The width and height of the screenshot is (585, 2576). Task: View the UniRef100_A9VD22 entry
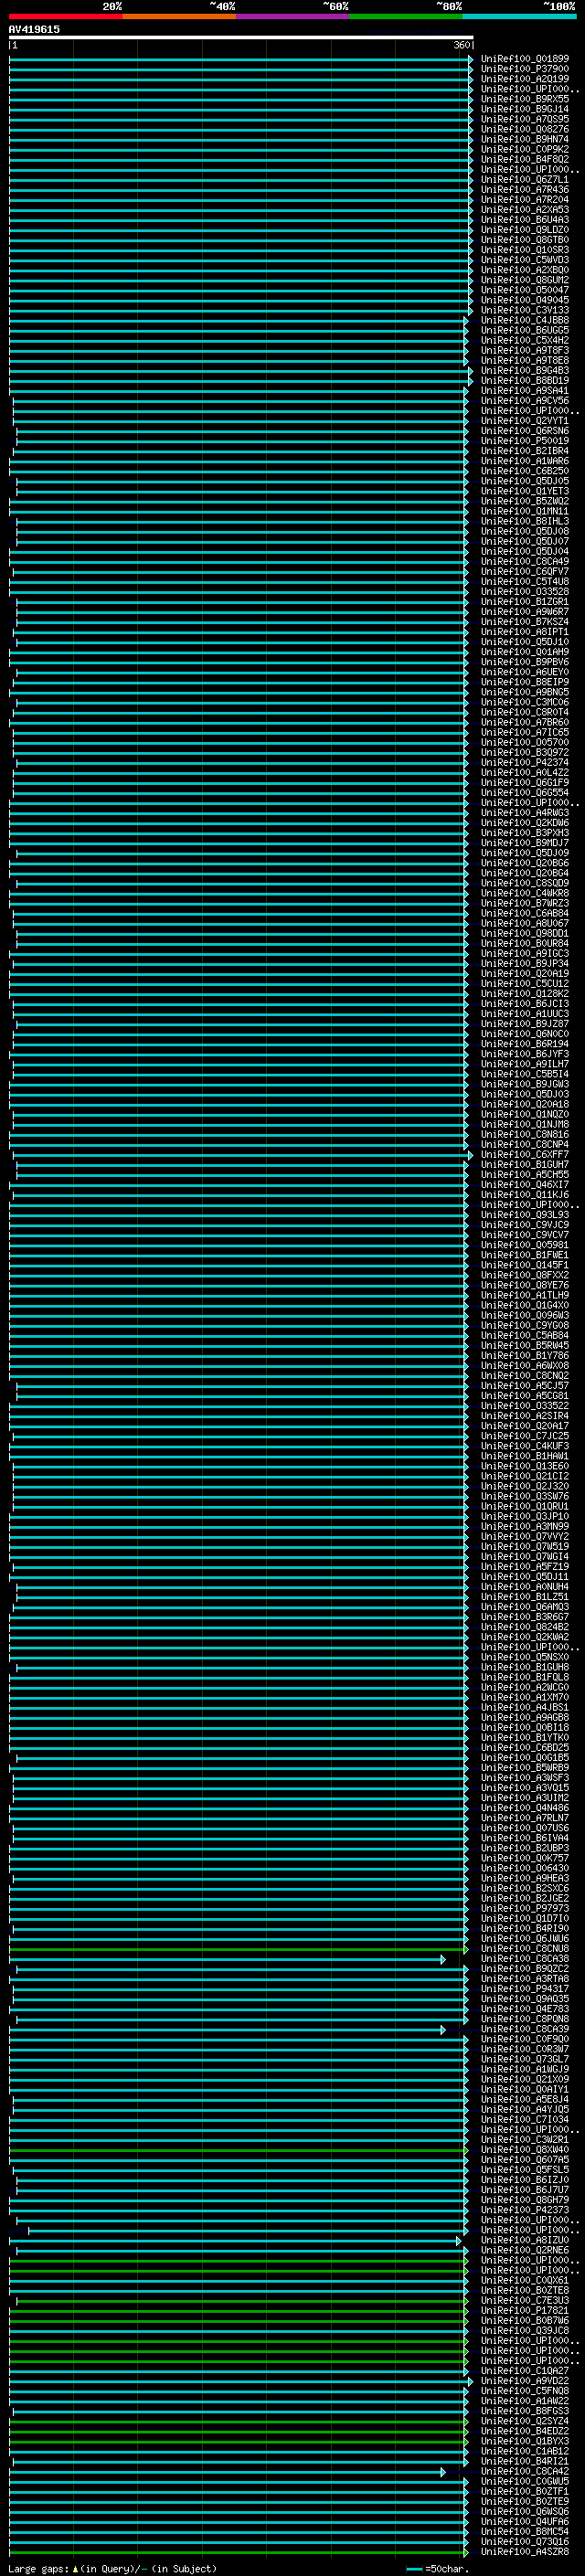pos(524,2382)
